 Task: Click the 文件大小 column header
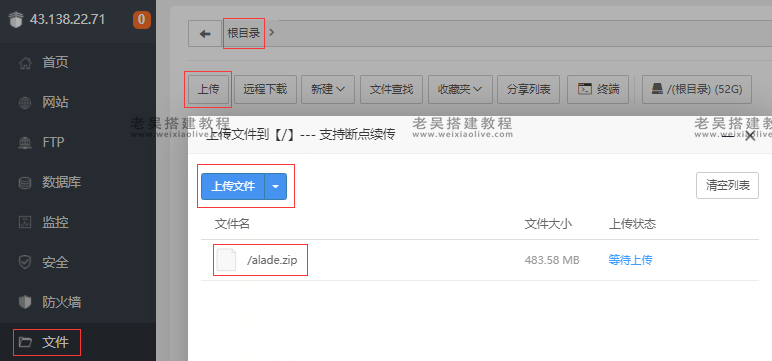coord(548,224)
